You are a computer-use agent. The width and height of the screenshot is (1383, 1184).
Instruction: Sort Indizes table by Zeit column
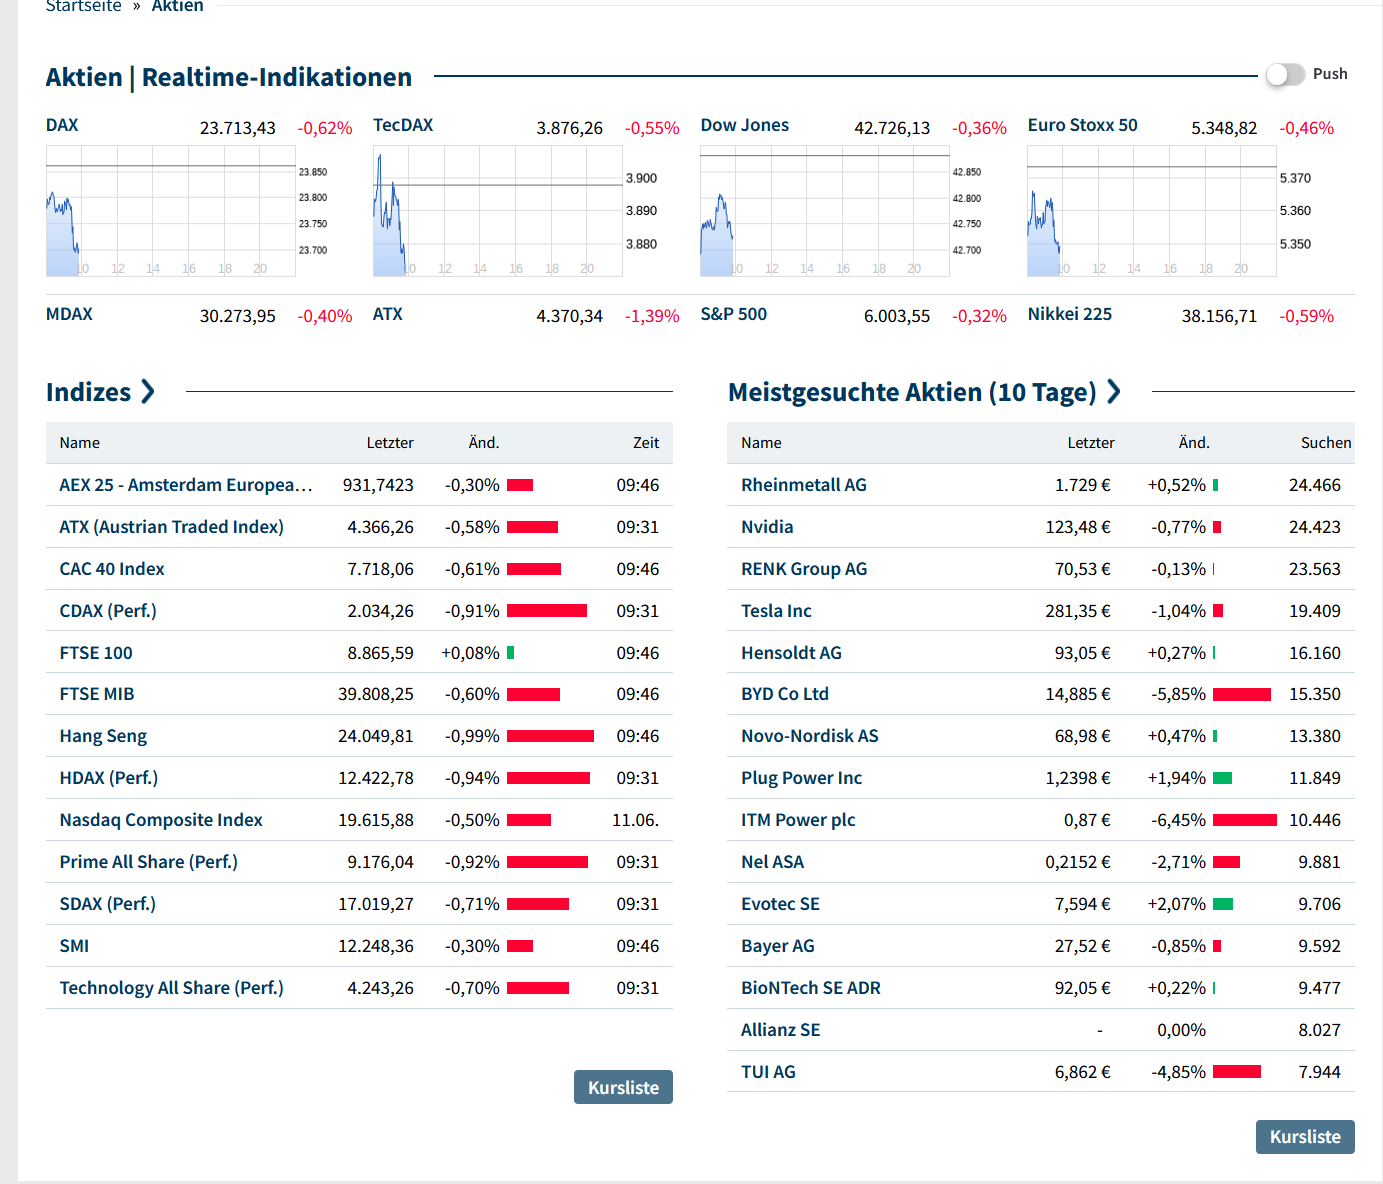646,443
